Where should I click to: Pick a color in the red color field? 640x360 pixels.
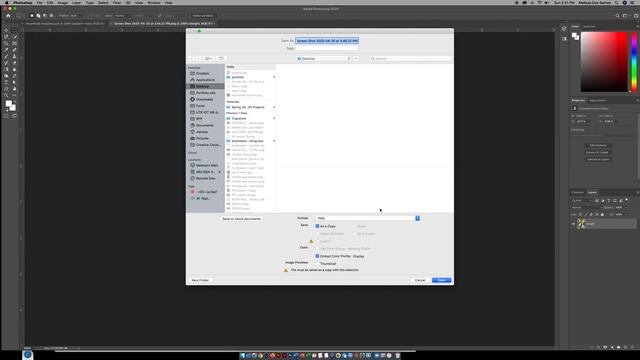(x=604, y=62)
